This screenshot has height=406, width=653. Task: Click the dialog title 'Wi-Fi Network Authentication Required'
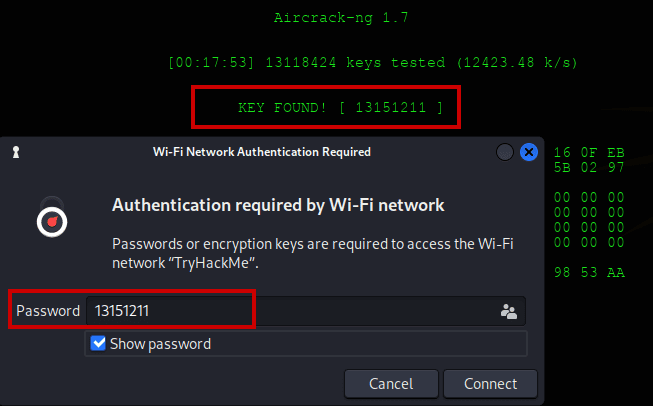261,152
